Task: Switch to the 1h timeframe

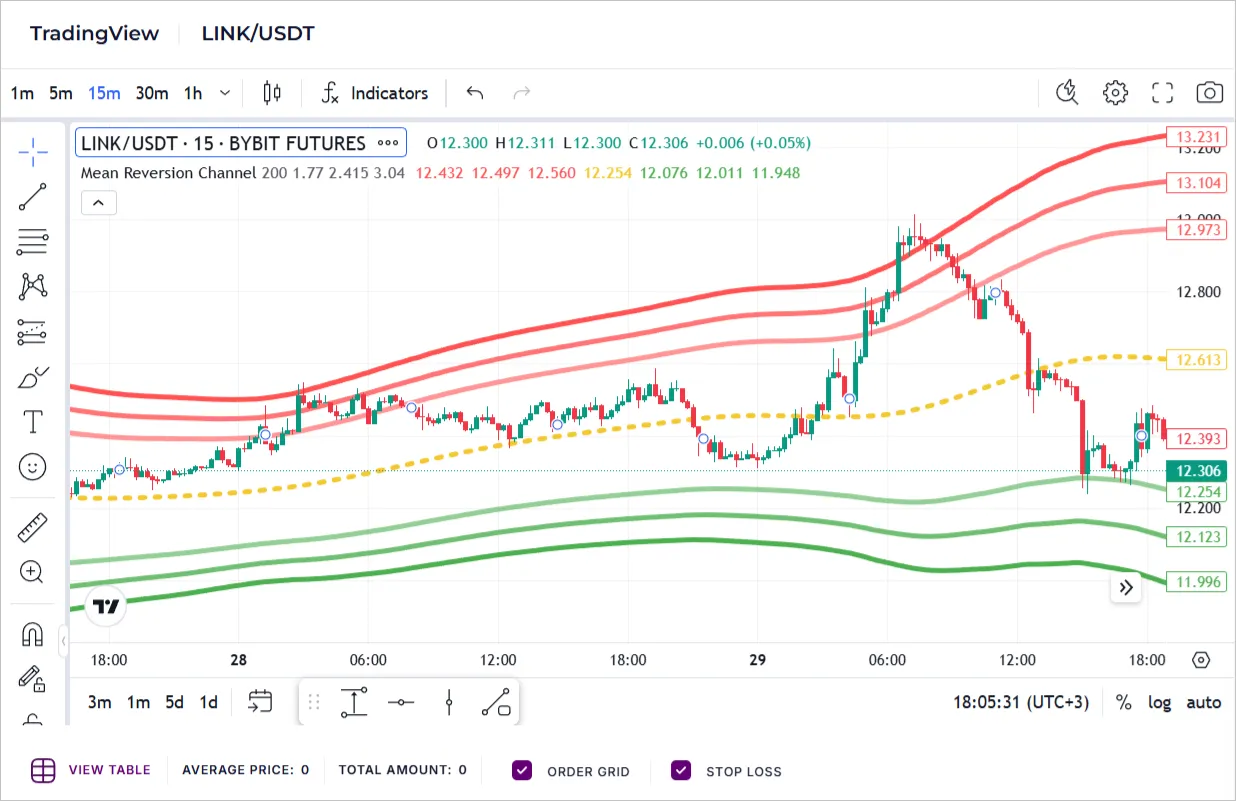Action: pos(193,93)
